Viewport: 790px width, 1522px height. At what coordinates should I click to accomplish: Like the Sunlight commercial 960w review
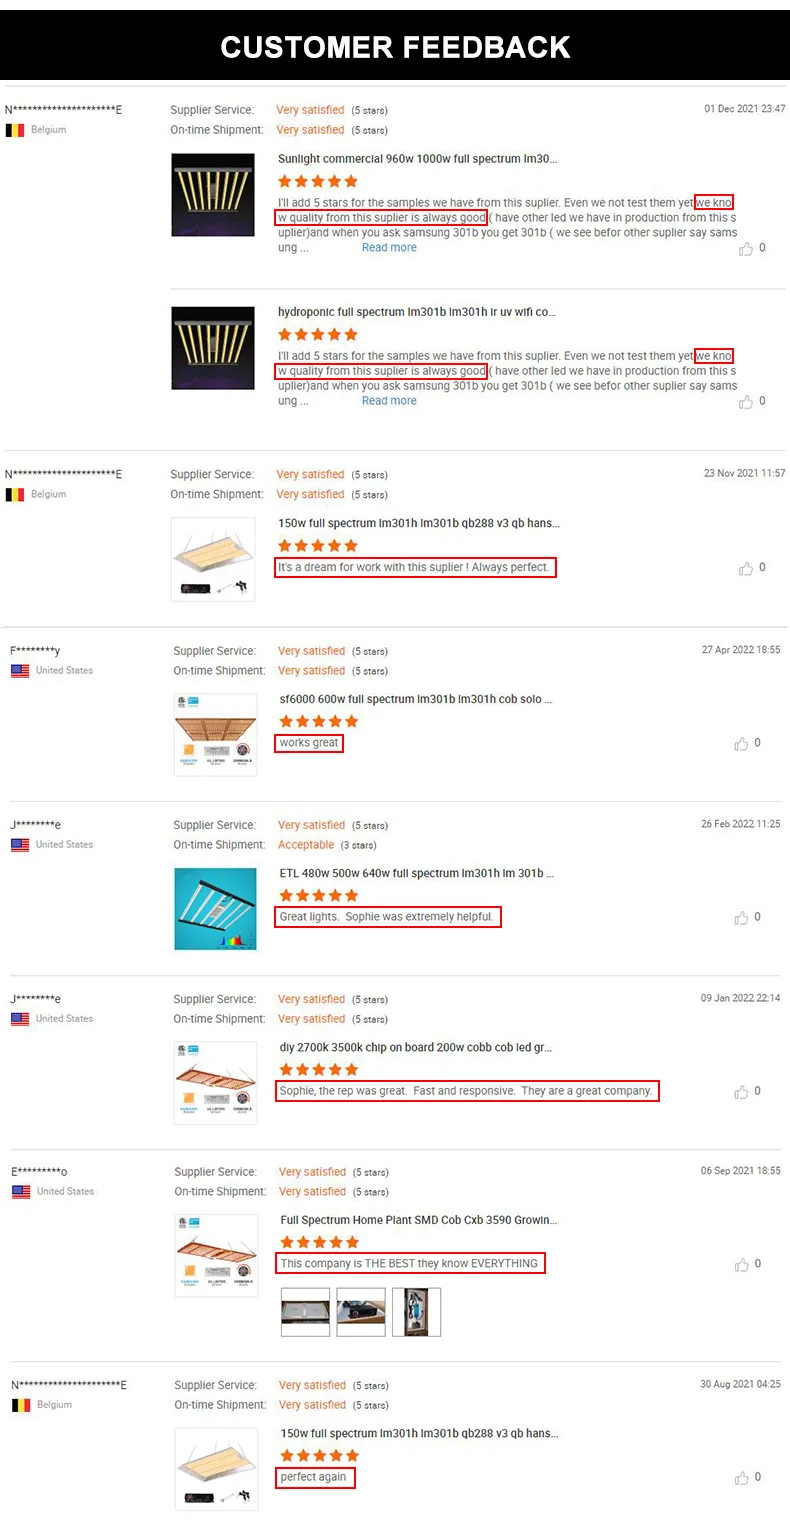pyautogui.click(x=745, y=248)
